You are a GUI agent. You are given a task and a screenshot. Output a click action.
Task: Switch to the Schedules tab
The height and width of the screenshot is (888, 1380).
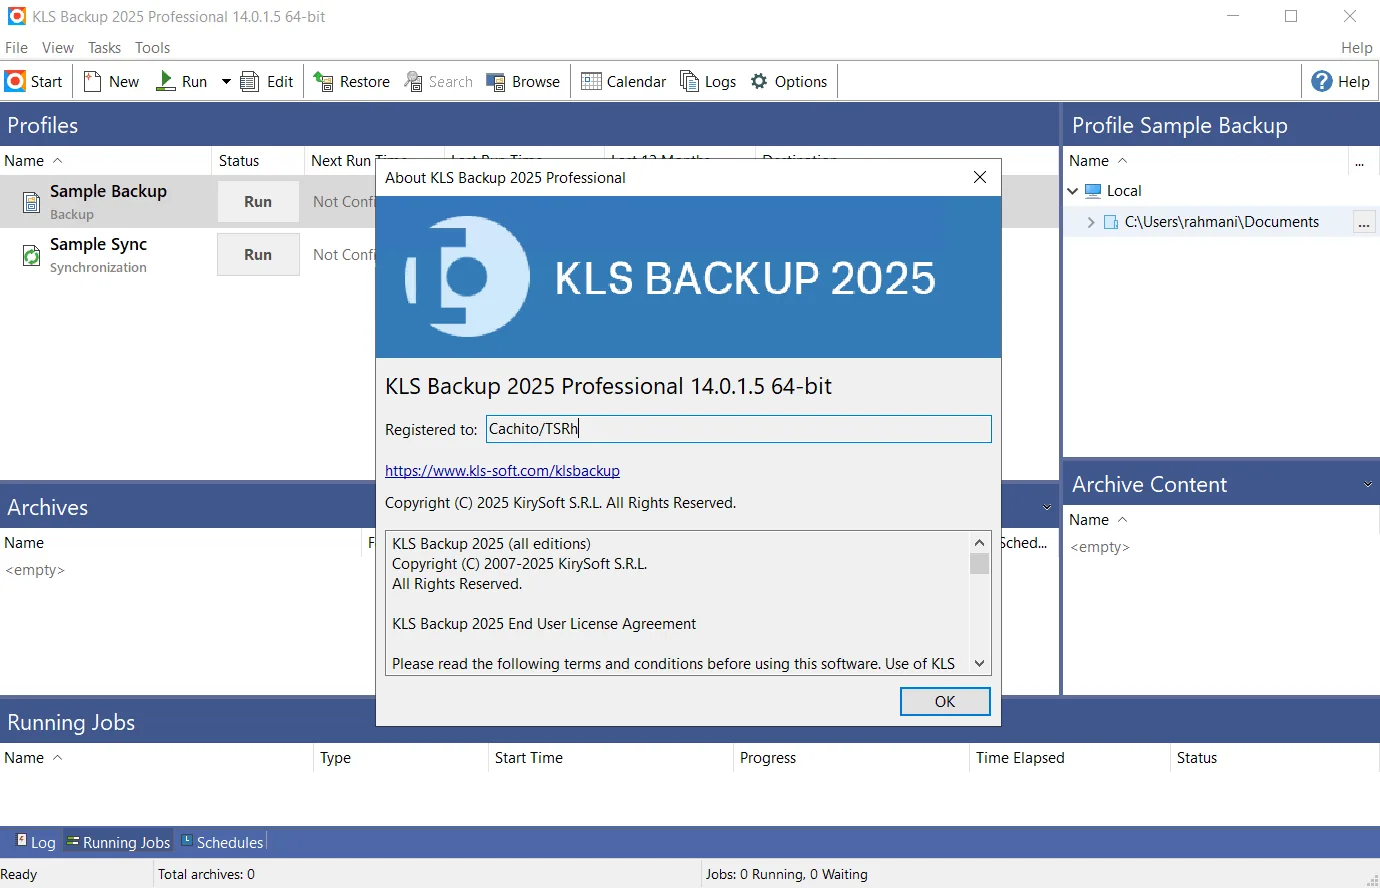[x=222, y=842]
